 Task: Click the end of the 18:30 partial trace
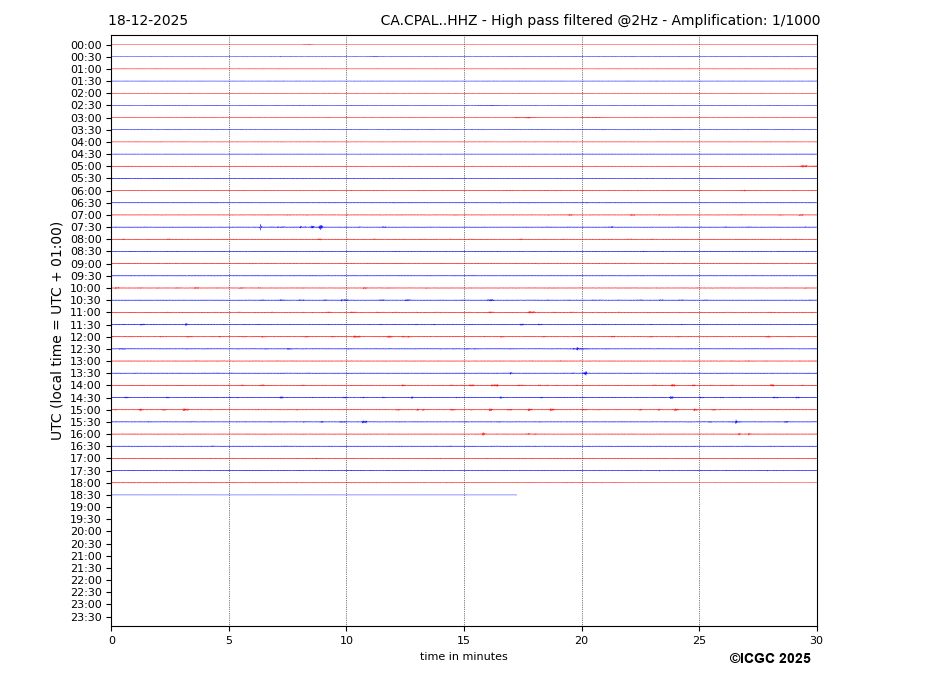pos(516,495)
